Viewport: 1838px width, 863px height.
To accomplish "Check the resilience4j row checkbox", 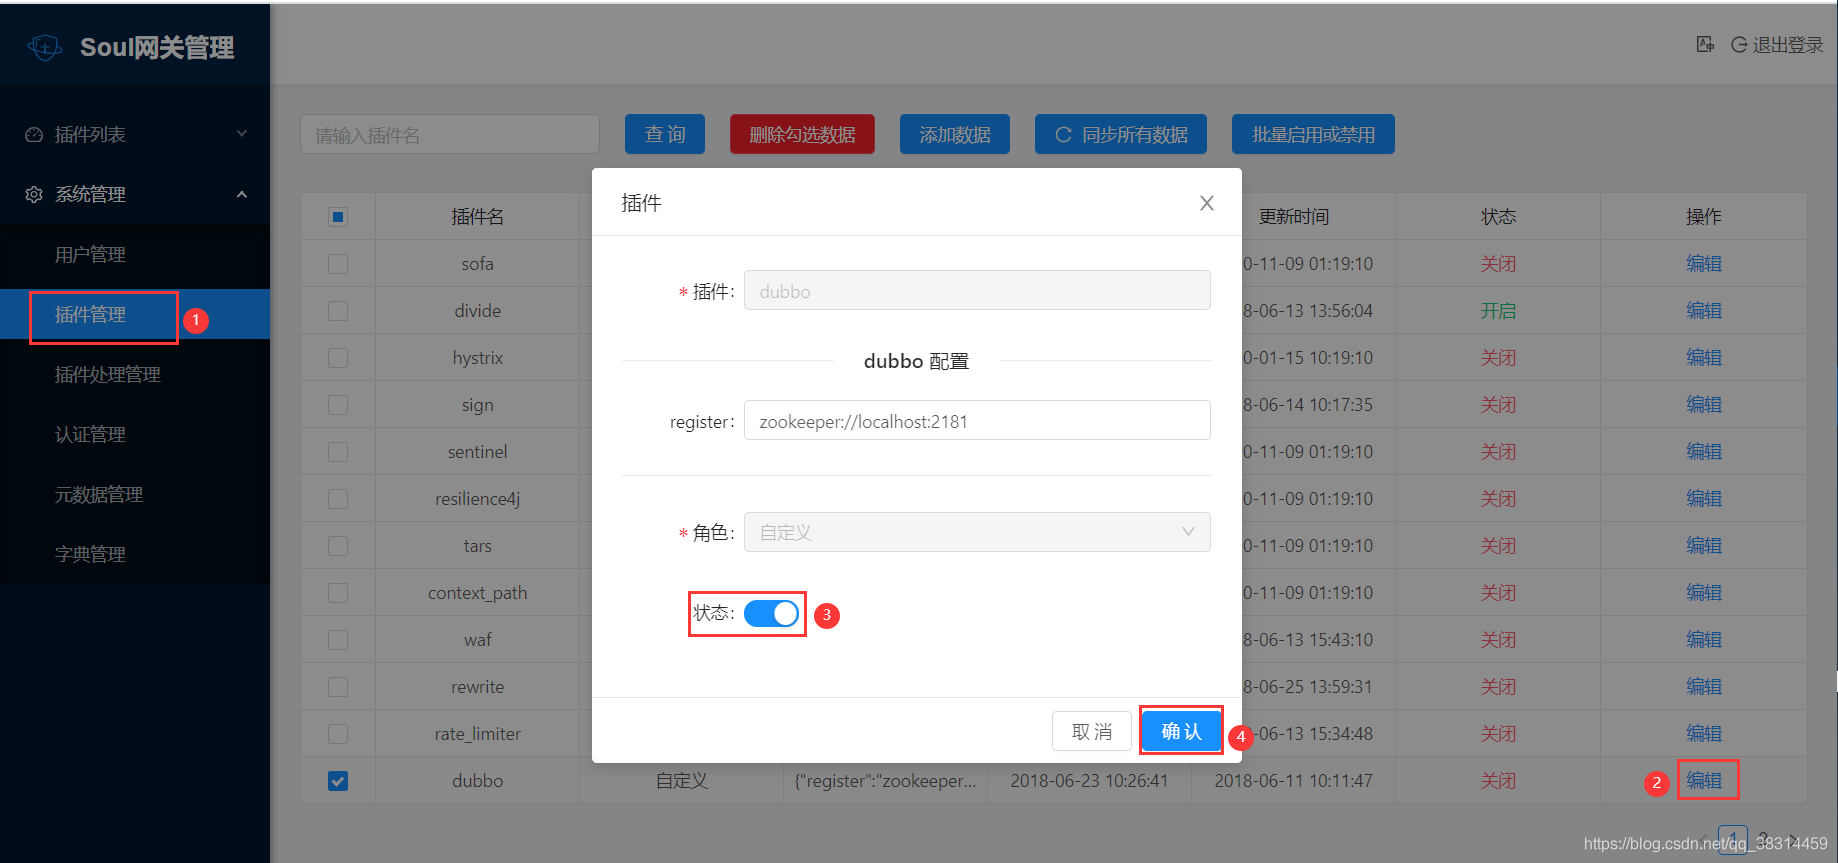I will (338, 499).
